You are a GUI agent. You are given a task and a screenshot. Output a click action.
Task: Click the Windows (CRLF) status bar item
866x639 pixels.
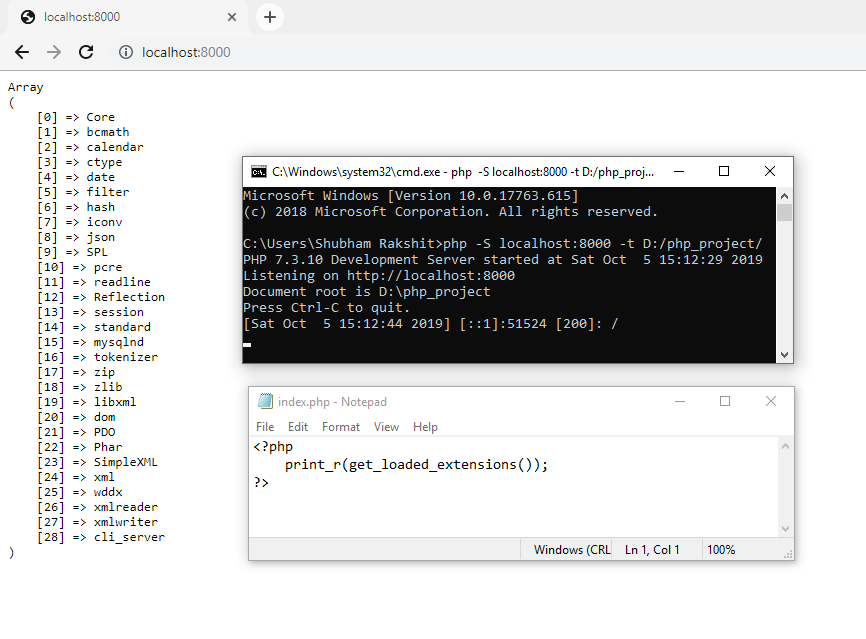570,549
